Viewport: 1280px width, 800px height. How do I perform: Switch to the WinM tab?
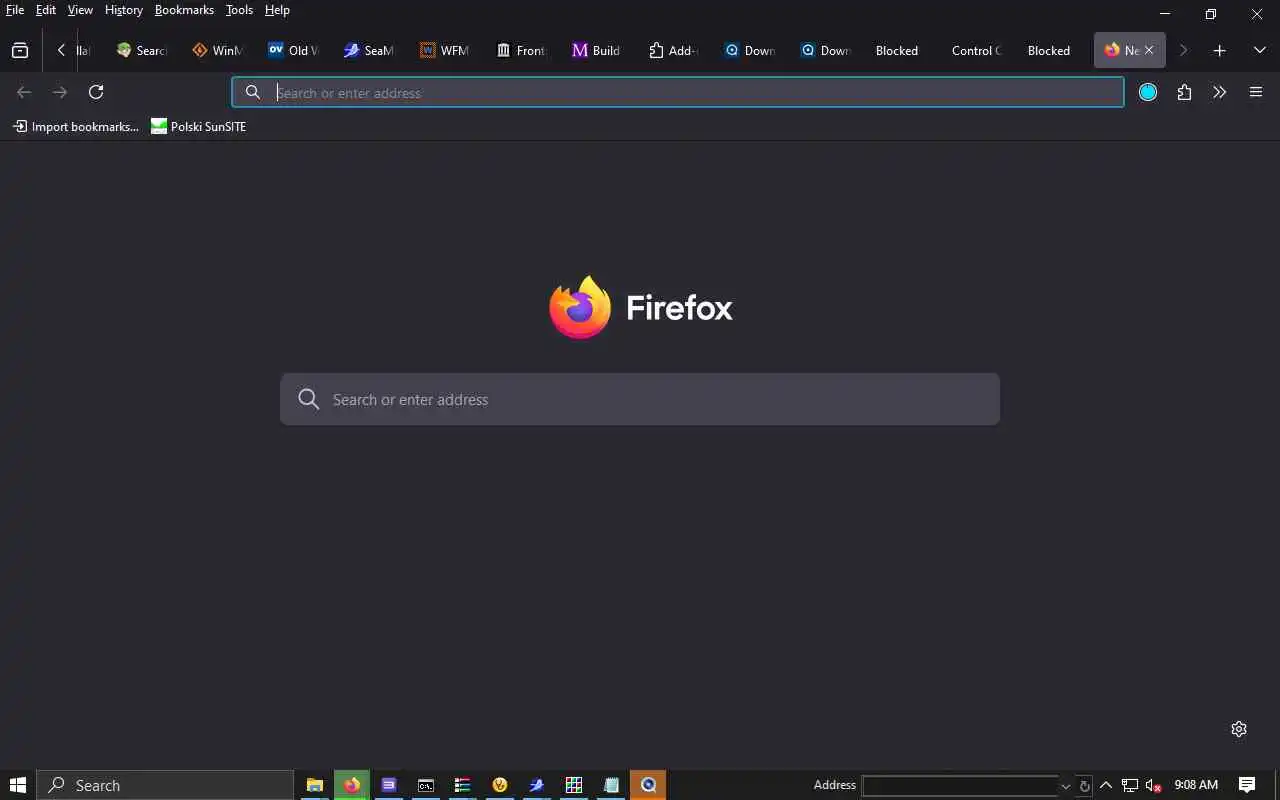pyautogui.click(x=218, y=50)
